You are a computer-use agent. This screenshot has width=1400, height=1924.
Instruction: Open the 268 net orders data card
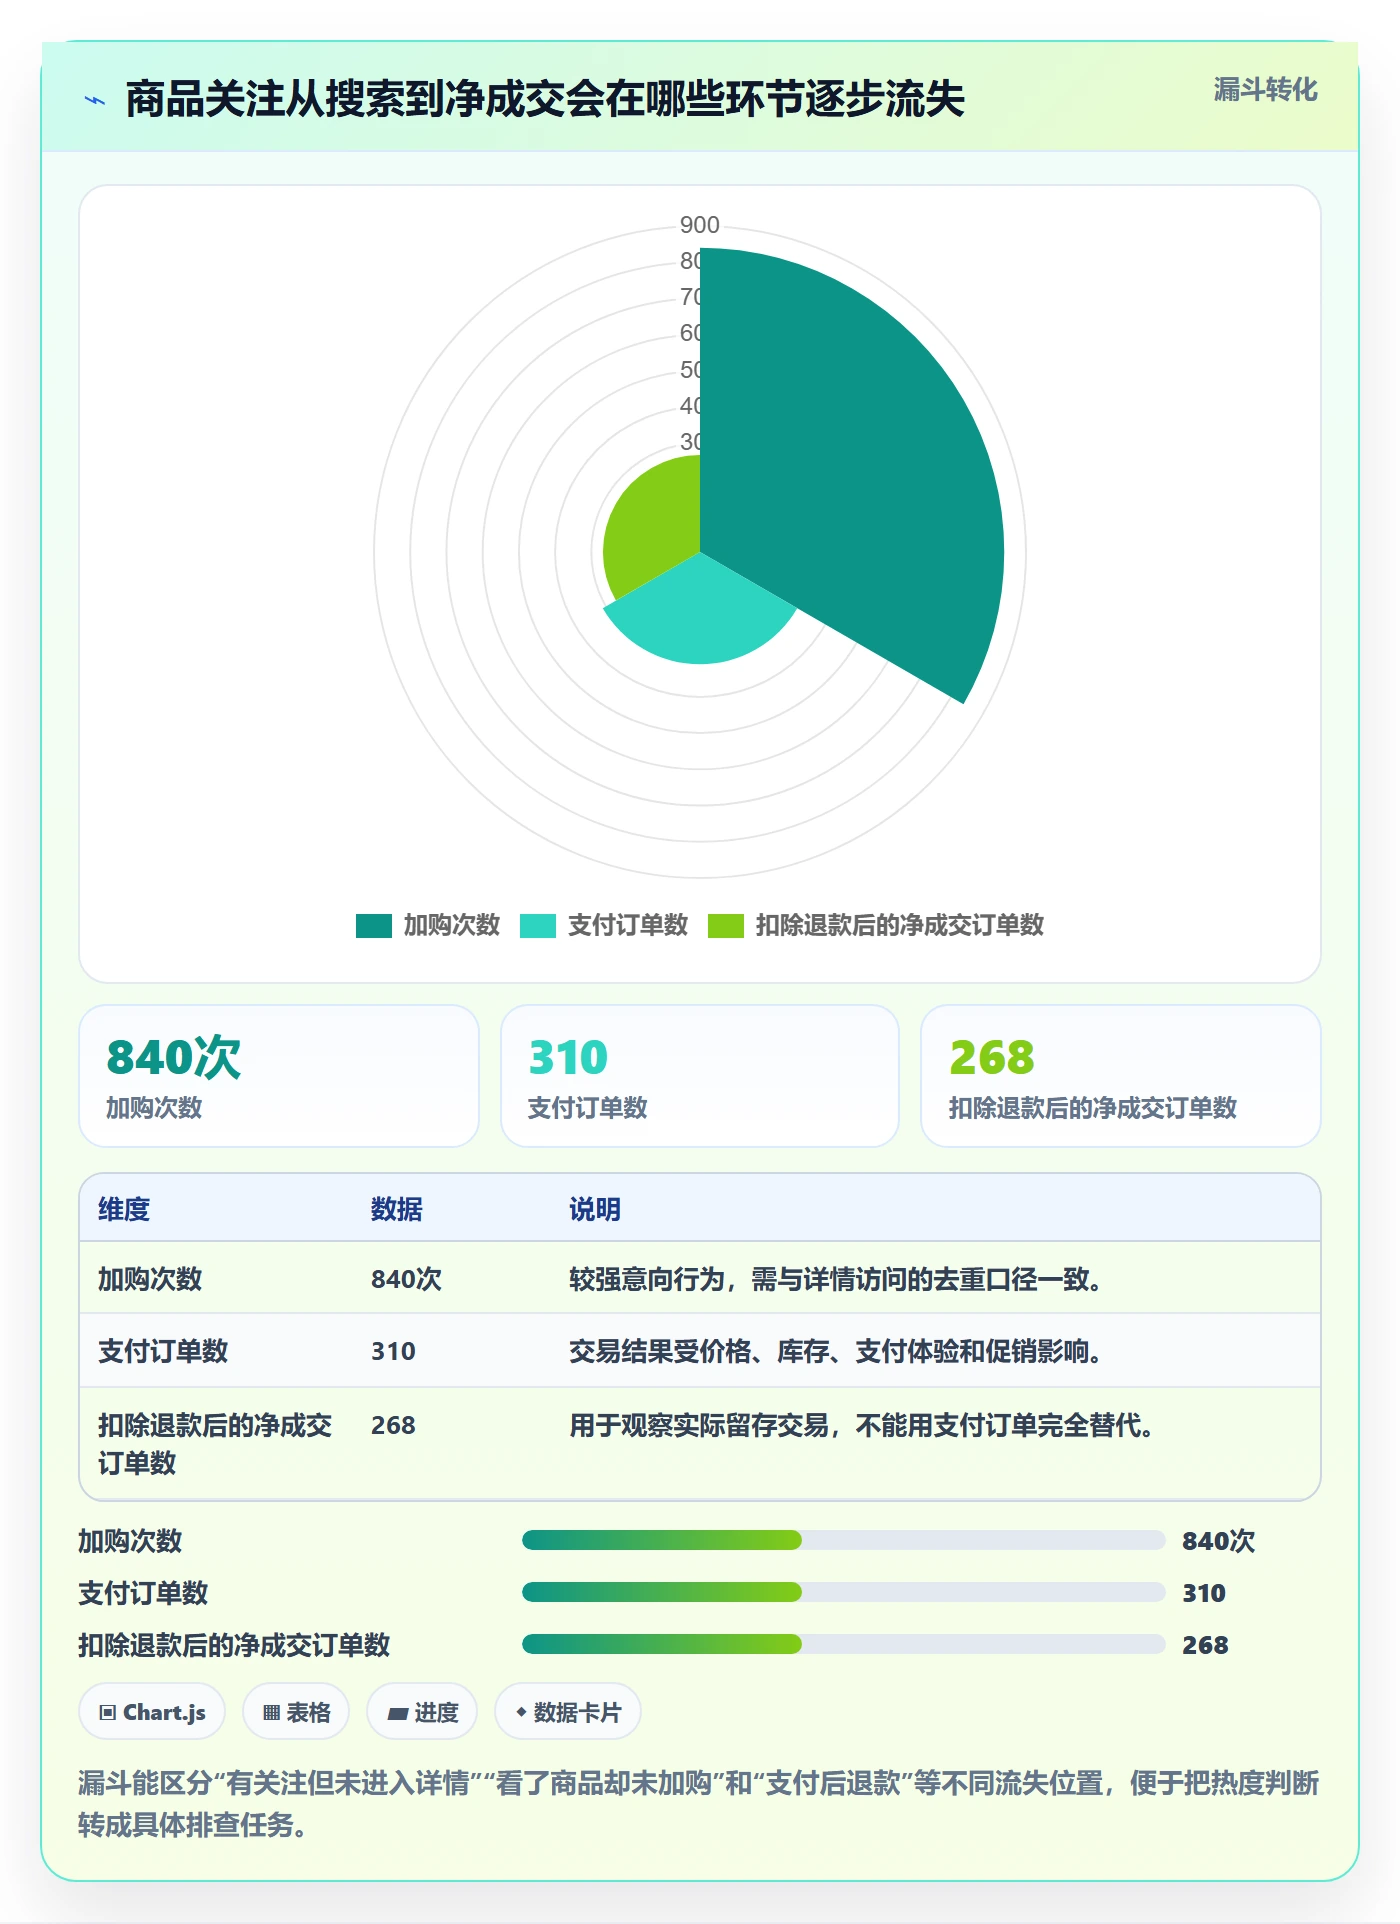(1121, 1076)
